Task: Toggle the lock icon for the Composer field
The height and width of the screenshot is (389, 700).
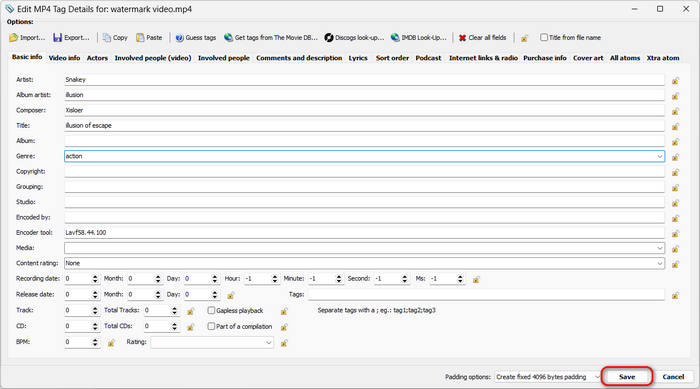Action: (x=675, y=111)
